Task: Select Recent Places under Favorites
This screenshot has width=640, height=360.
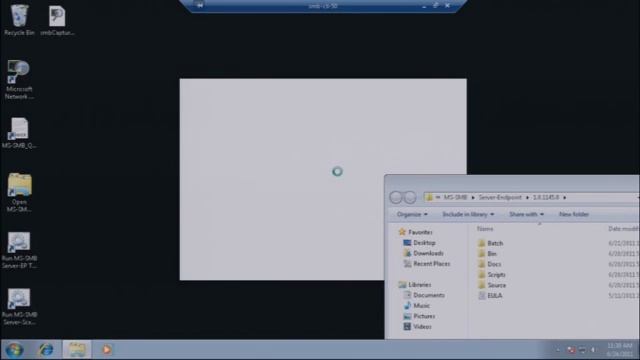Action: 427,264
